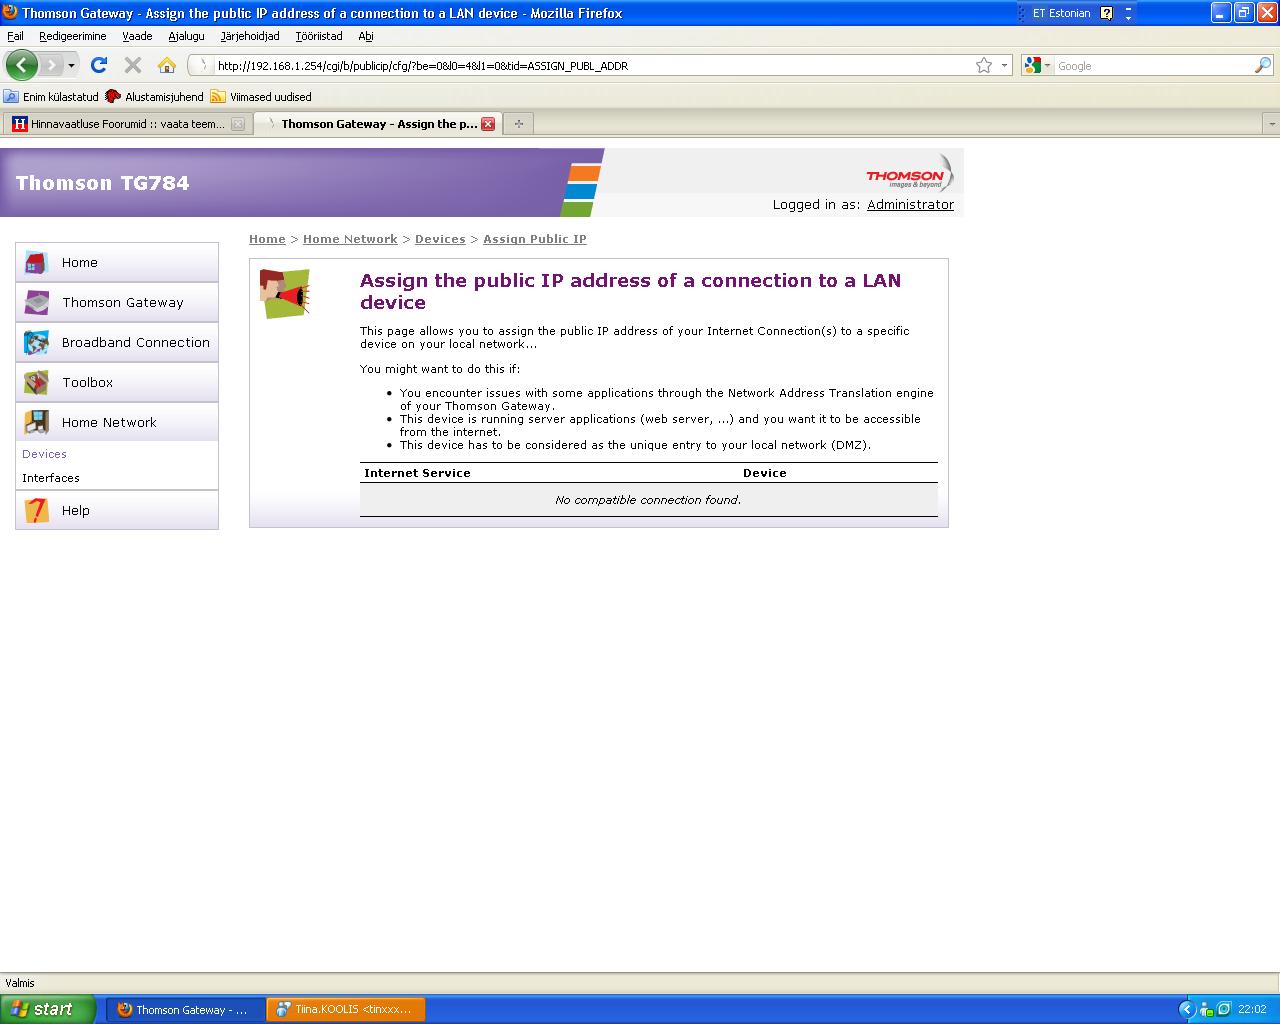Close the Hinnavaatluse Foorumid tab
The image size is (1280, 1024).
pos(238,124)
